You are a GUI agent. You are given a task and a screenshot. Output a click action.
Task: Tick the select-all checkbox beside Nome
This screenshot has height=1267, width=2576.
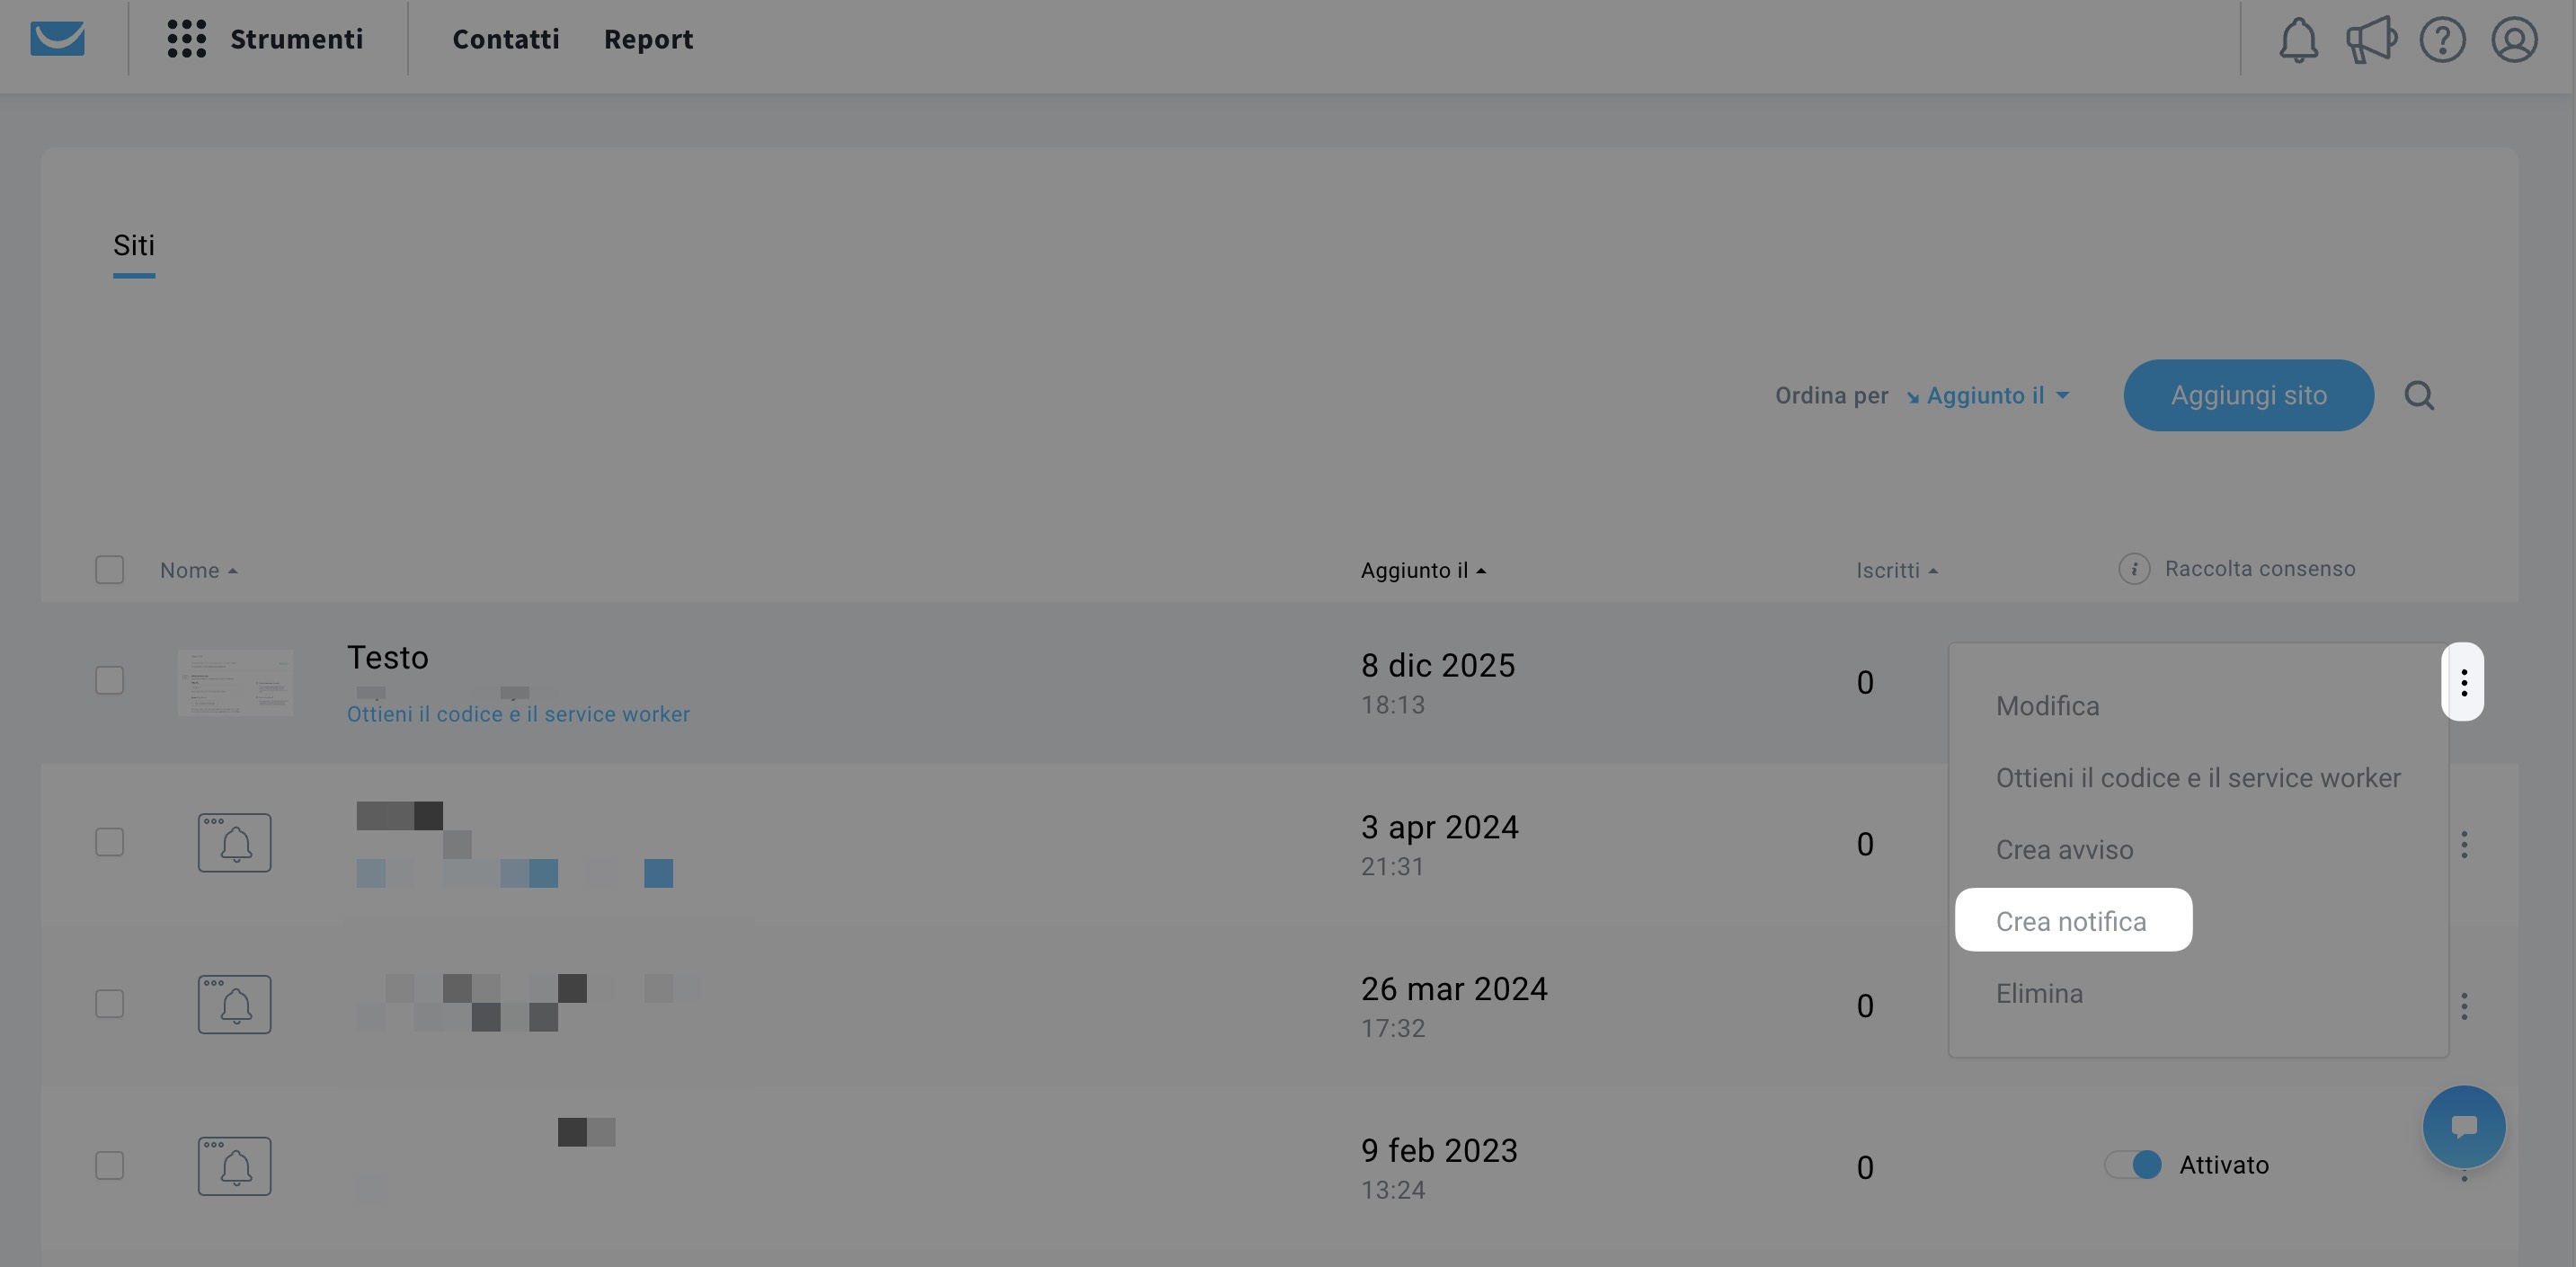[109, 570]
